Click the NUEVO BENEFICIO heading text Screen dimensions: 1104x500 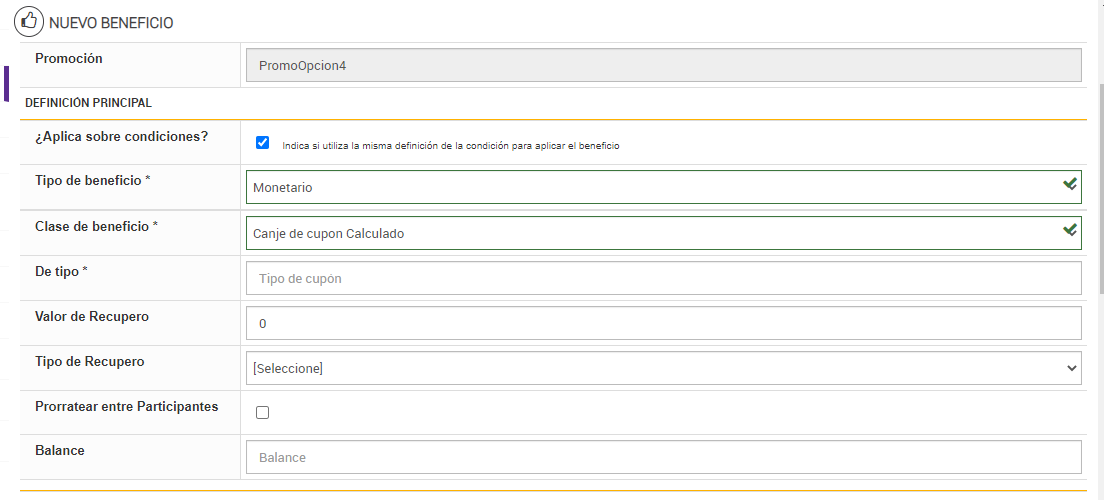click(x=111, y=22)
